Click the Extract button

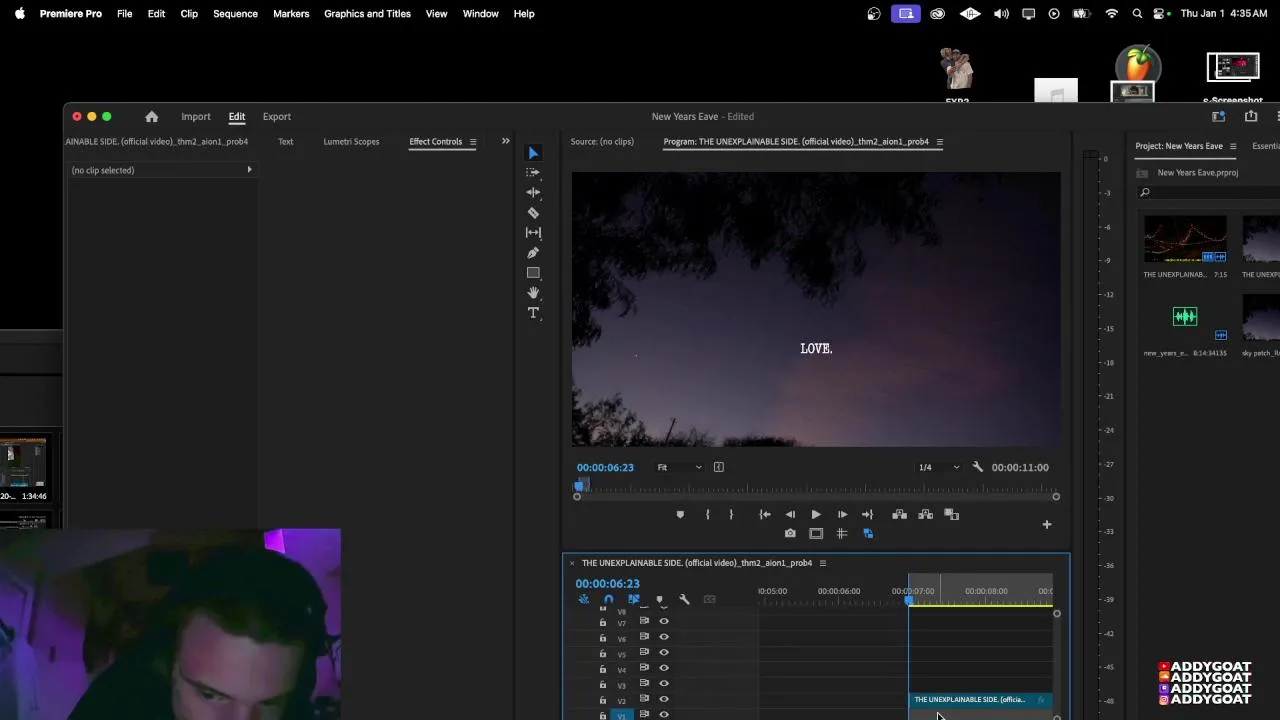925,515
